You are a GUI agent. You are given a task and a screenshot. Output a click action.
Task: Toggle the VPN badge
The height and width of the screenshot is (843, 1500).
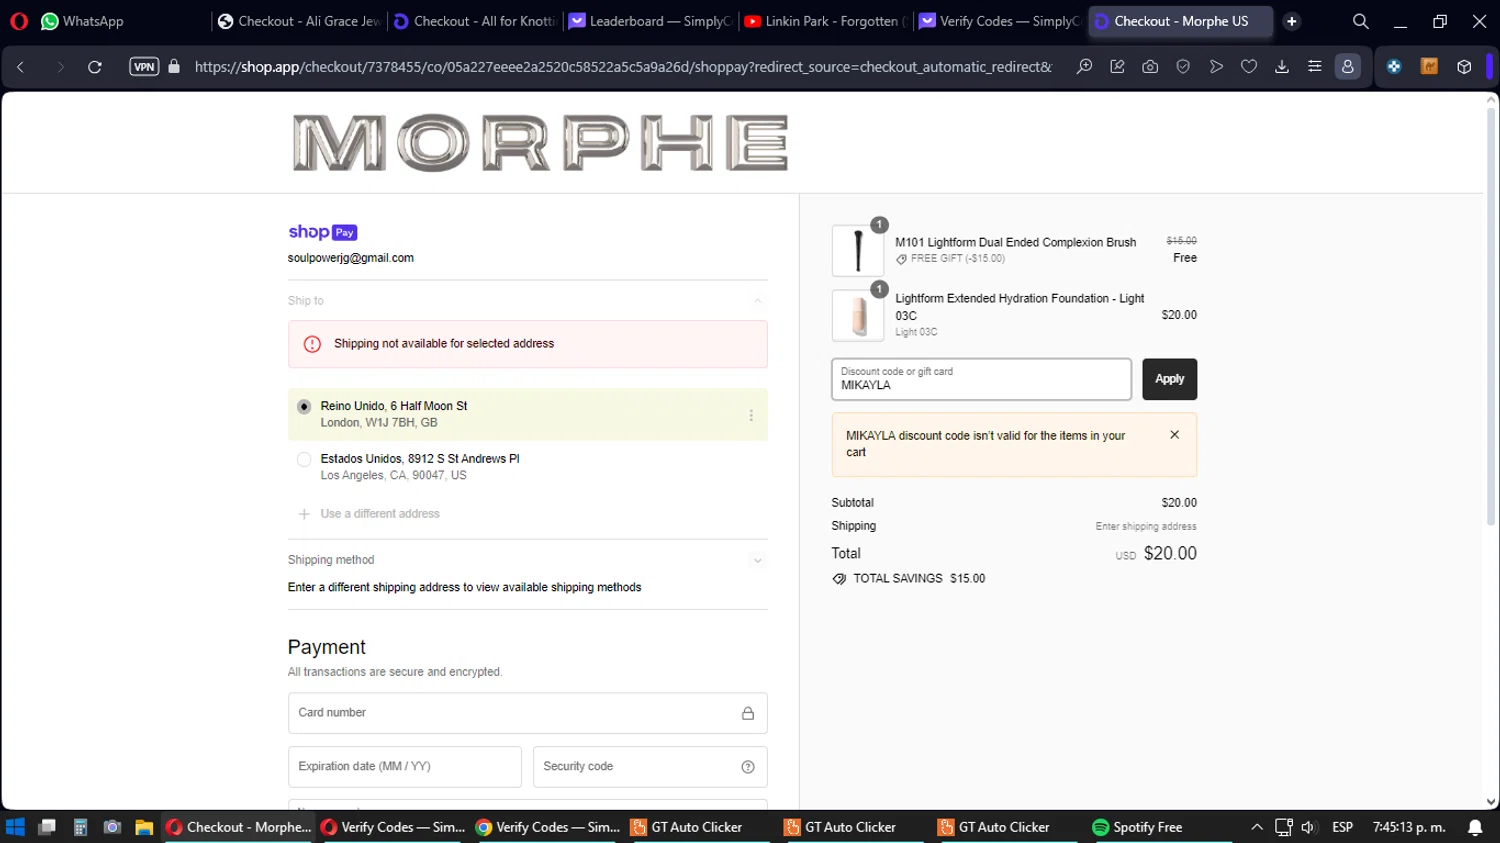click(144, 67)
